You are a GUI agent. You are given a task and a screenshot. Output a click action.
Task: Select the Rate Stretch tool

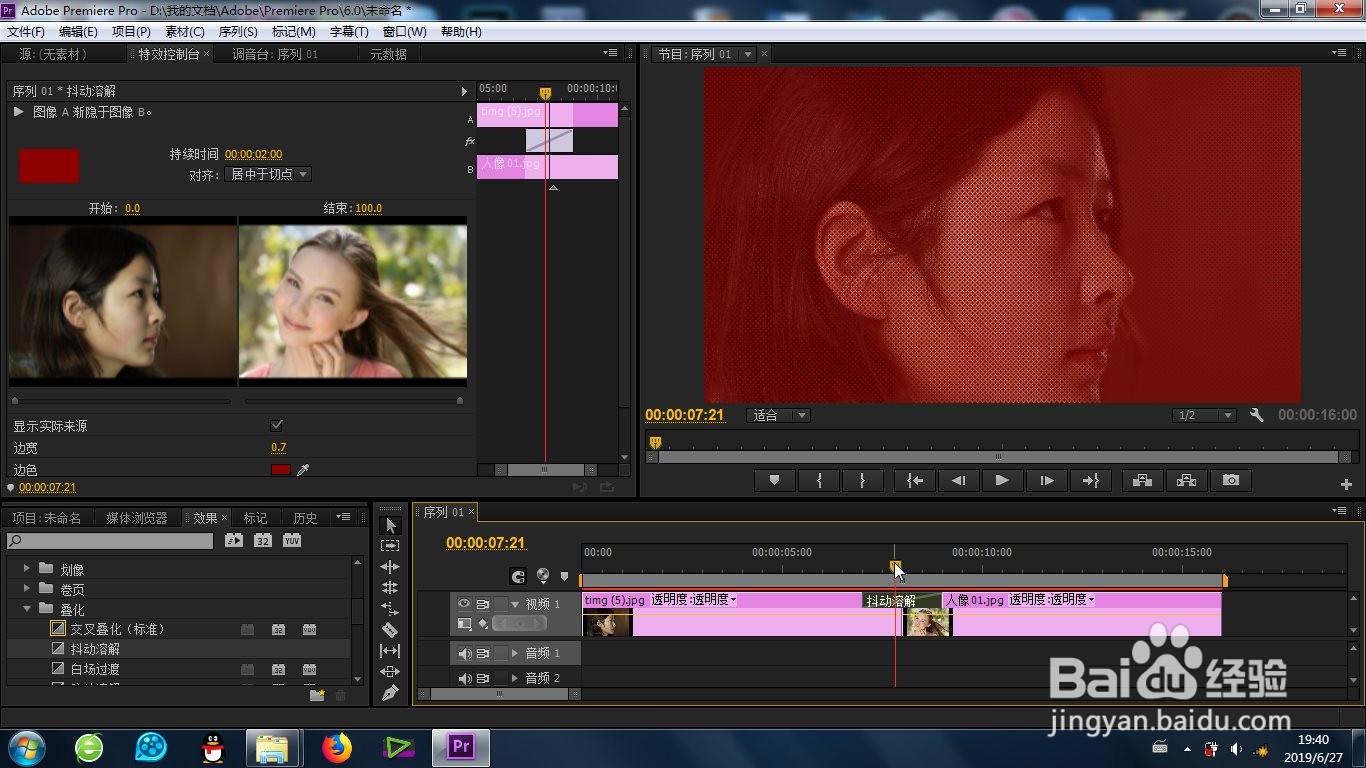click(390, 609)
